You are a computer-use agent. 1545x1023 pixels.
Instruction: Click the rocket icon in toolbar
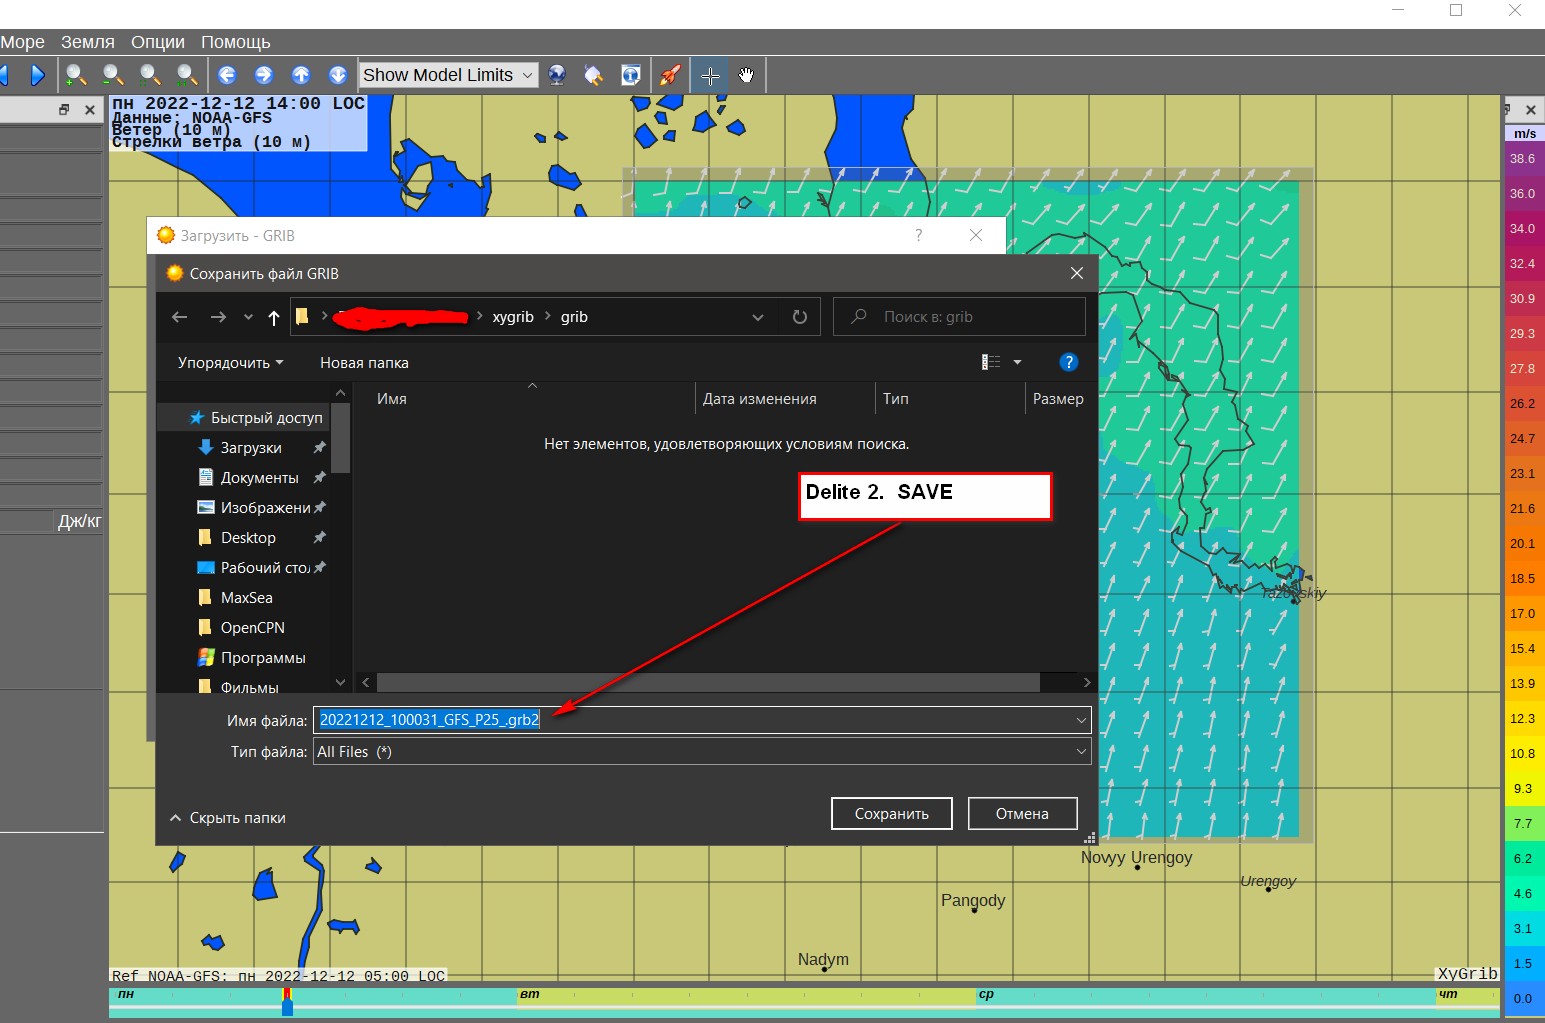coord(670,75)
